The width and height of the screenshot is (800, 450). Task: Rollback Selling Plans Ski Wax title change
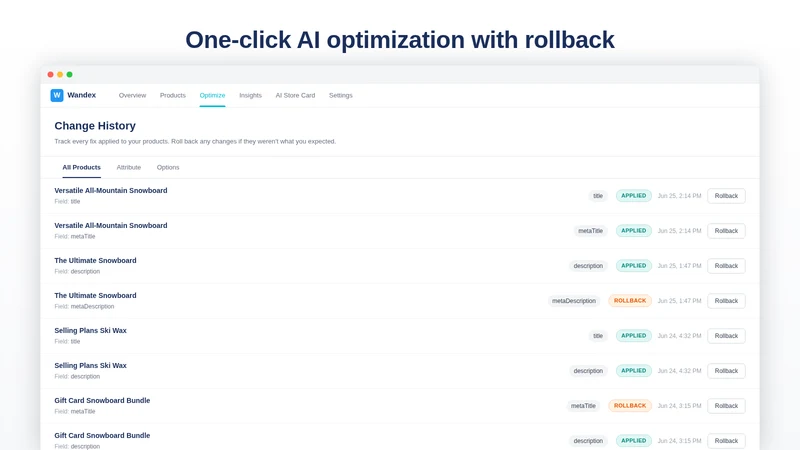[x=726, y=336]
